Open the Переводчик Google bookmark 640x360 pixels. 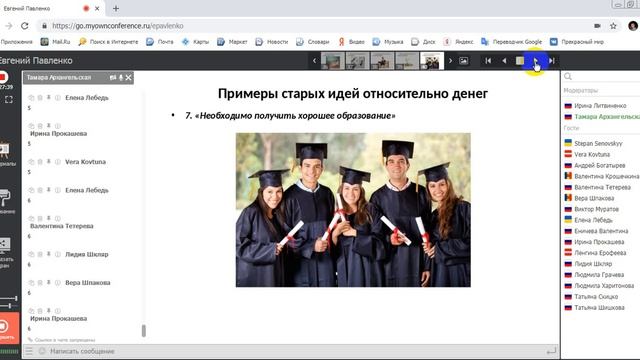point(511,42)
